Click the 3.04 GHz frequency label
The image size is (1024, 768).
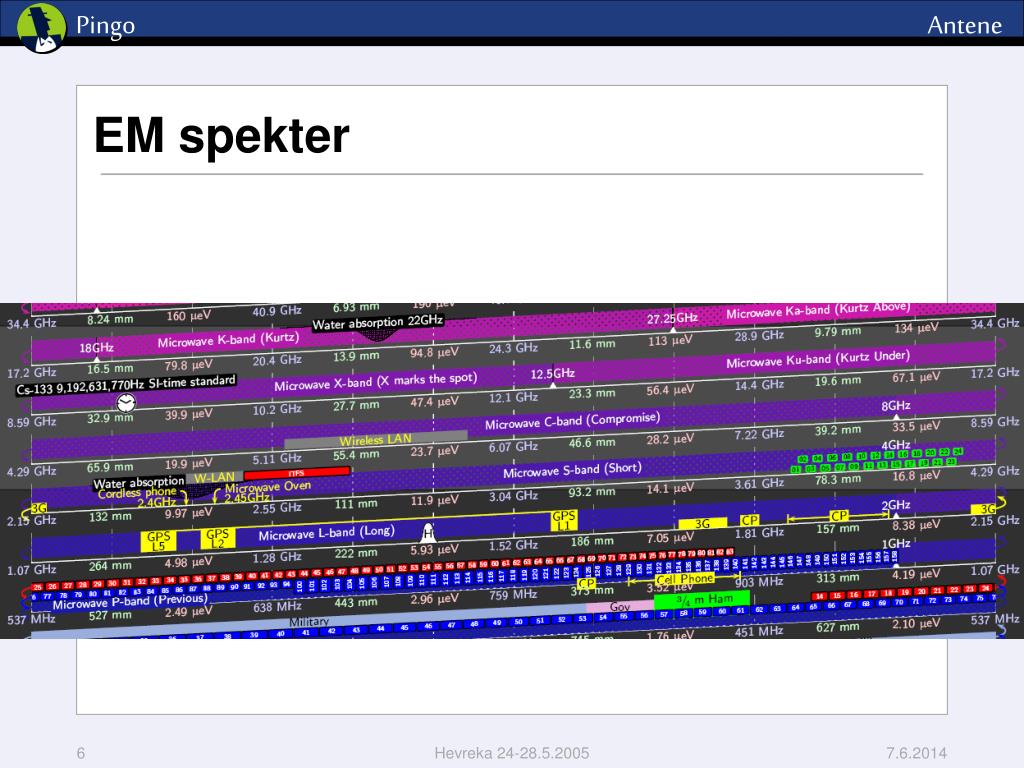pos(513,496)
